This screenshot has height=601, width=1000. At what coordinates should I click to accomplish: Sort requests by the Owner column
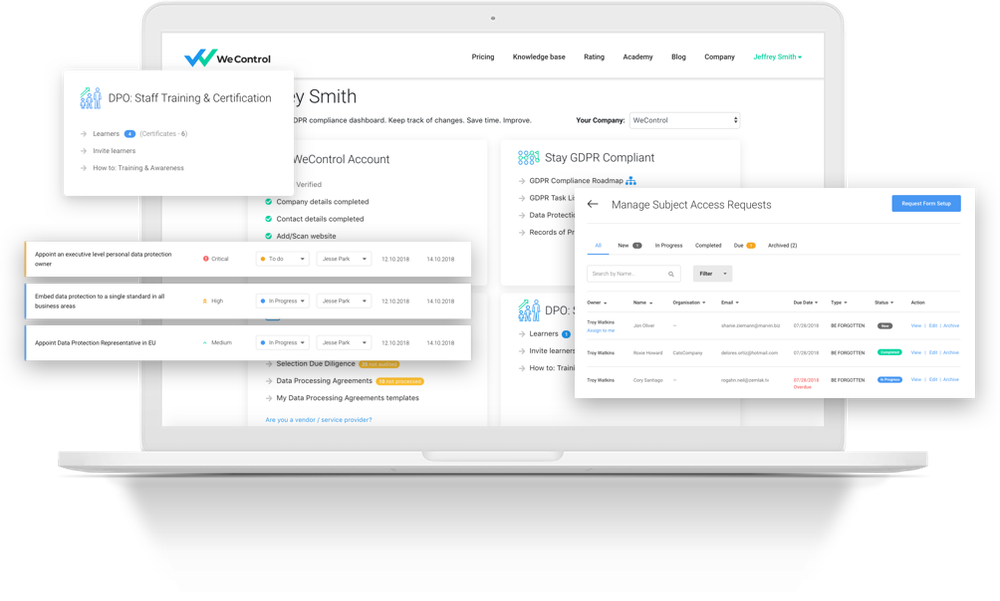pyautogui.click(x=596, y=302)
